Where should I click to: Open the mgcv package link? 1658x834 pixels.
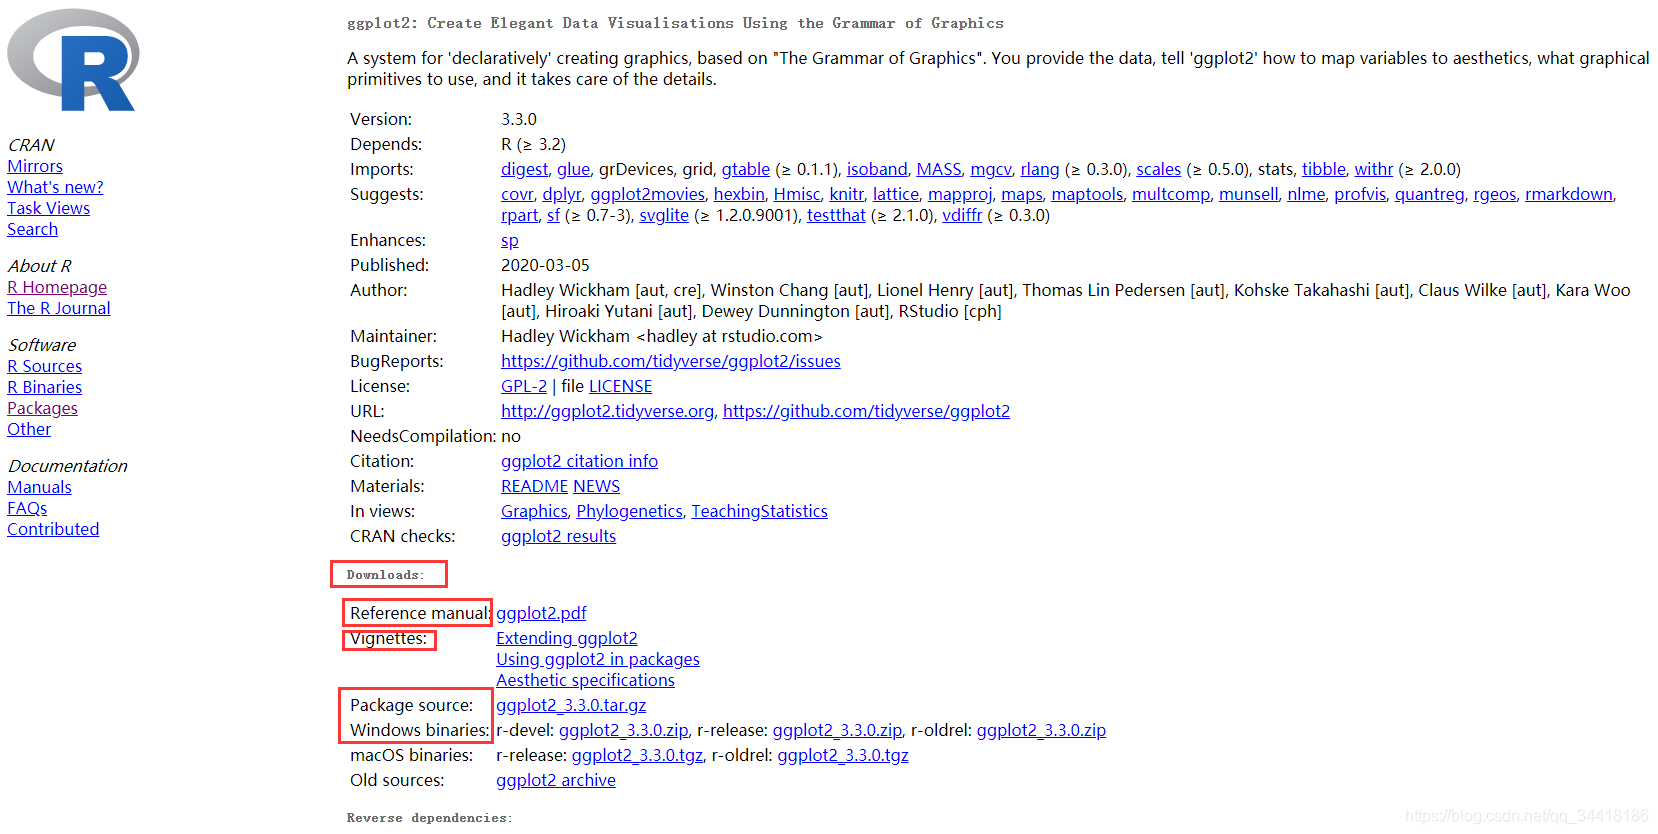tap(991, 169)
